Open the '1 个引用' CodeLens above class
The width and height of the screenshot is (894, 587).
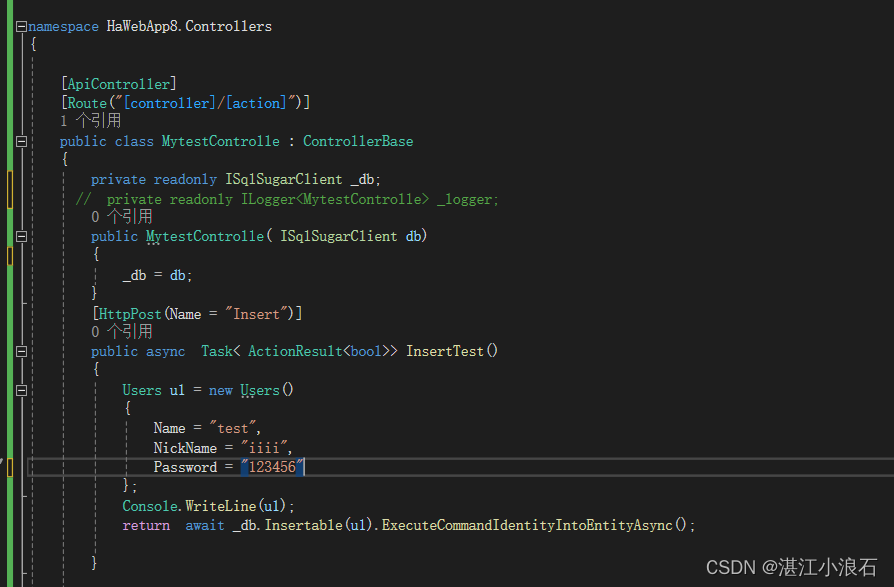pos(91,121)
